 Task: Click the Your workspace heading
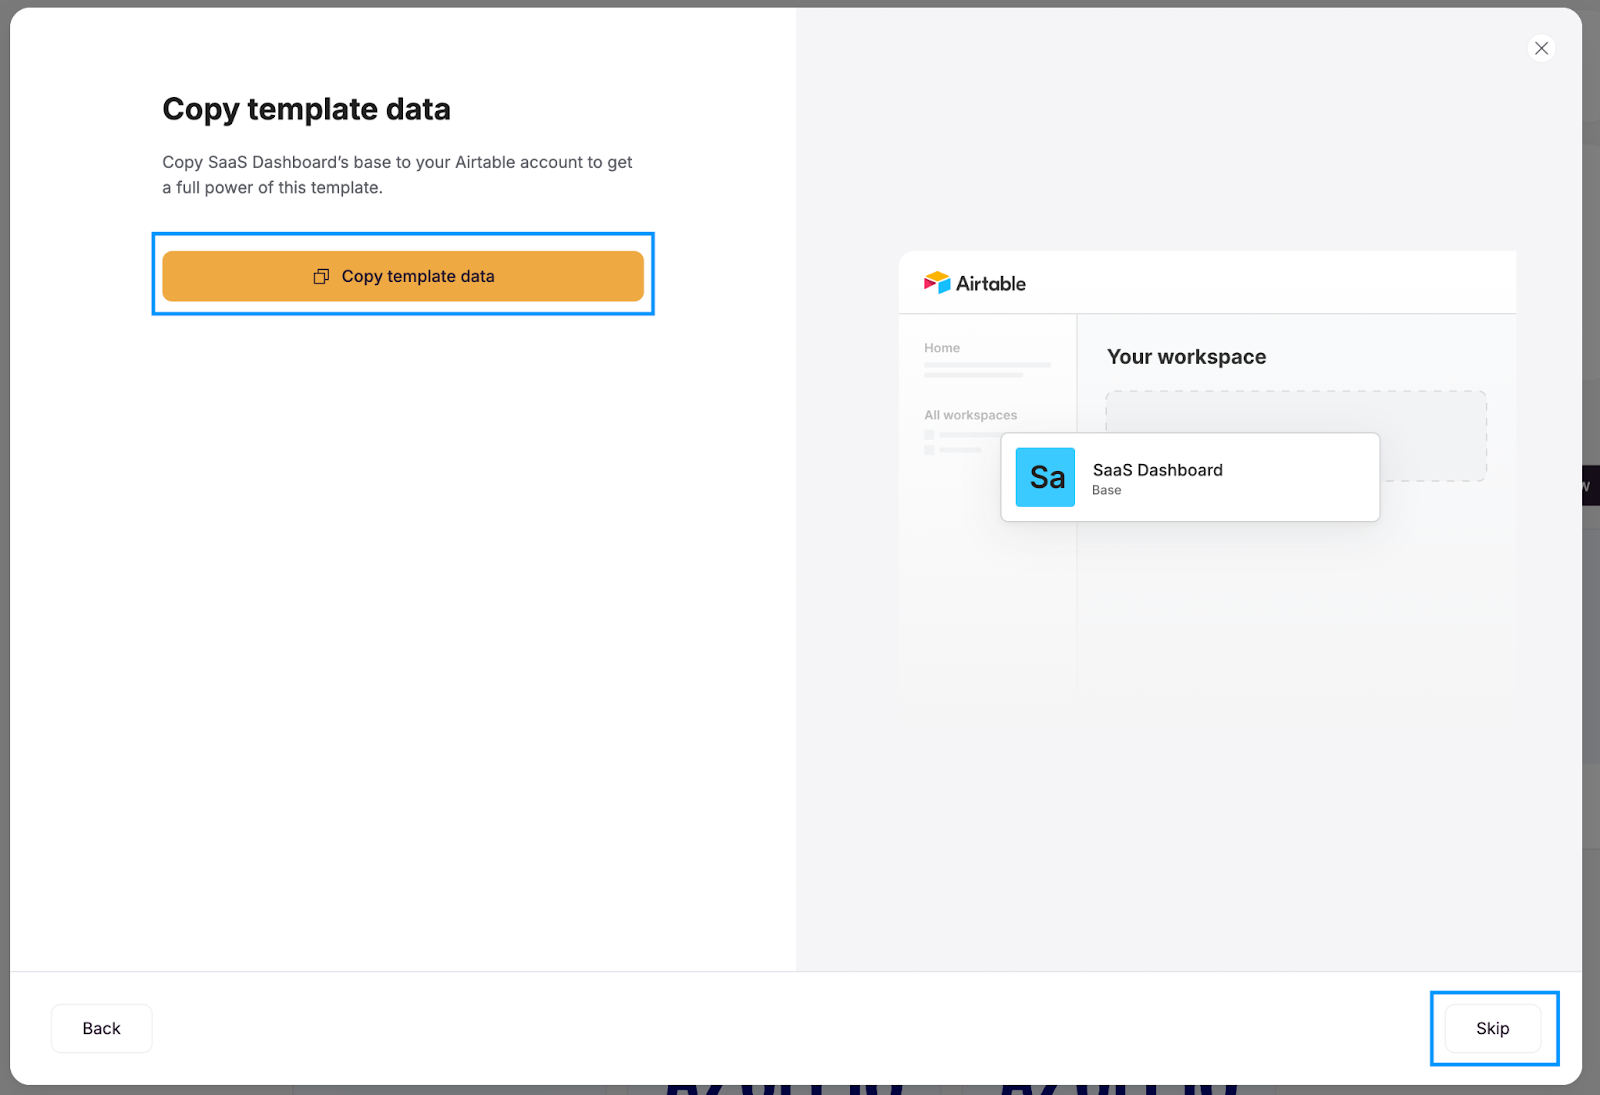(x=1186, y=357)
